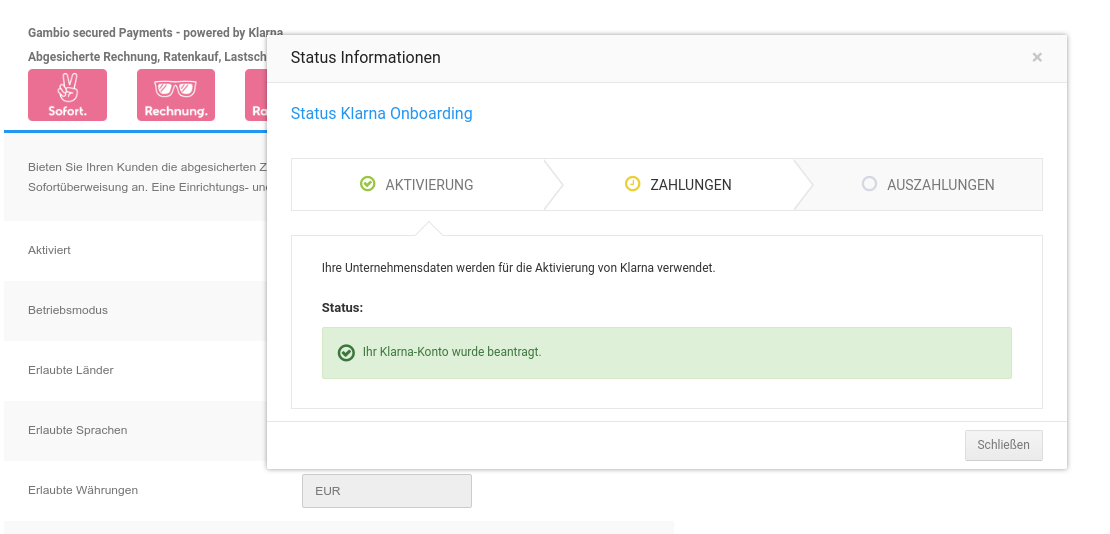
Task: Click the 'Erlaubte Länder' setting label
Action: [x=71, y=370]
